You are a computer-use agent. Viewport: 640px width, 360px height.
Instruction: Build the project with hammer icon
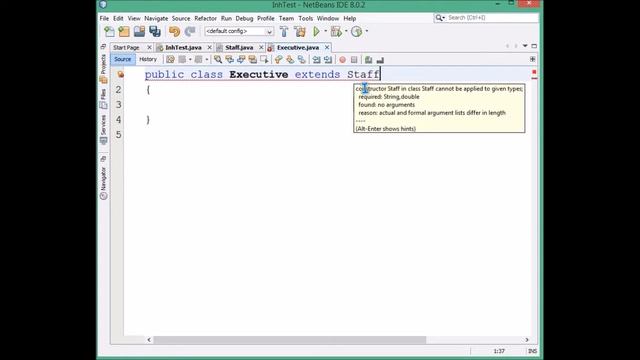(284, 31)
